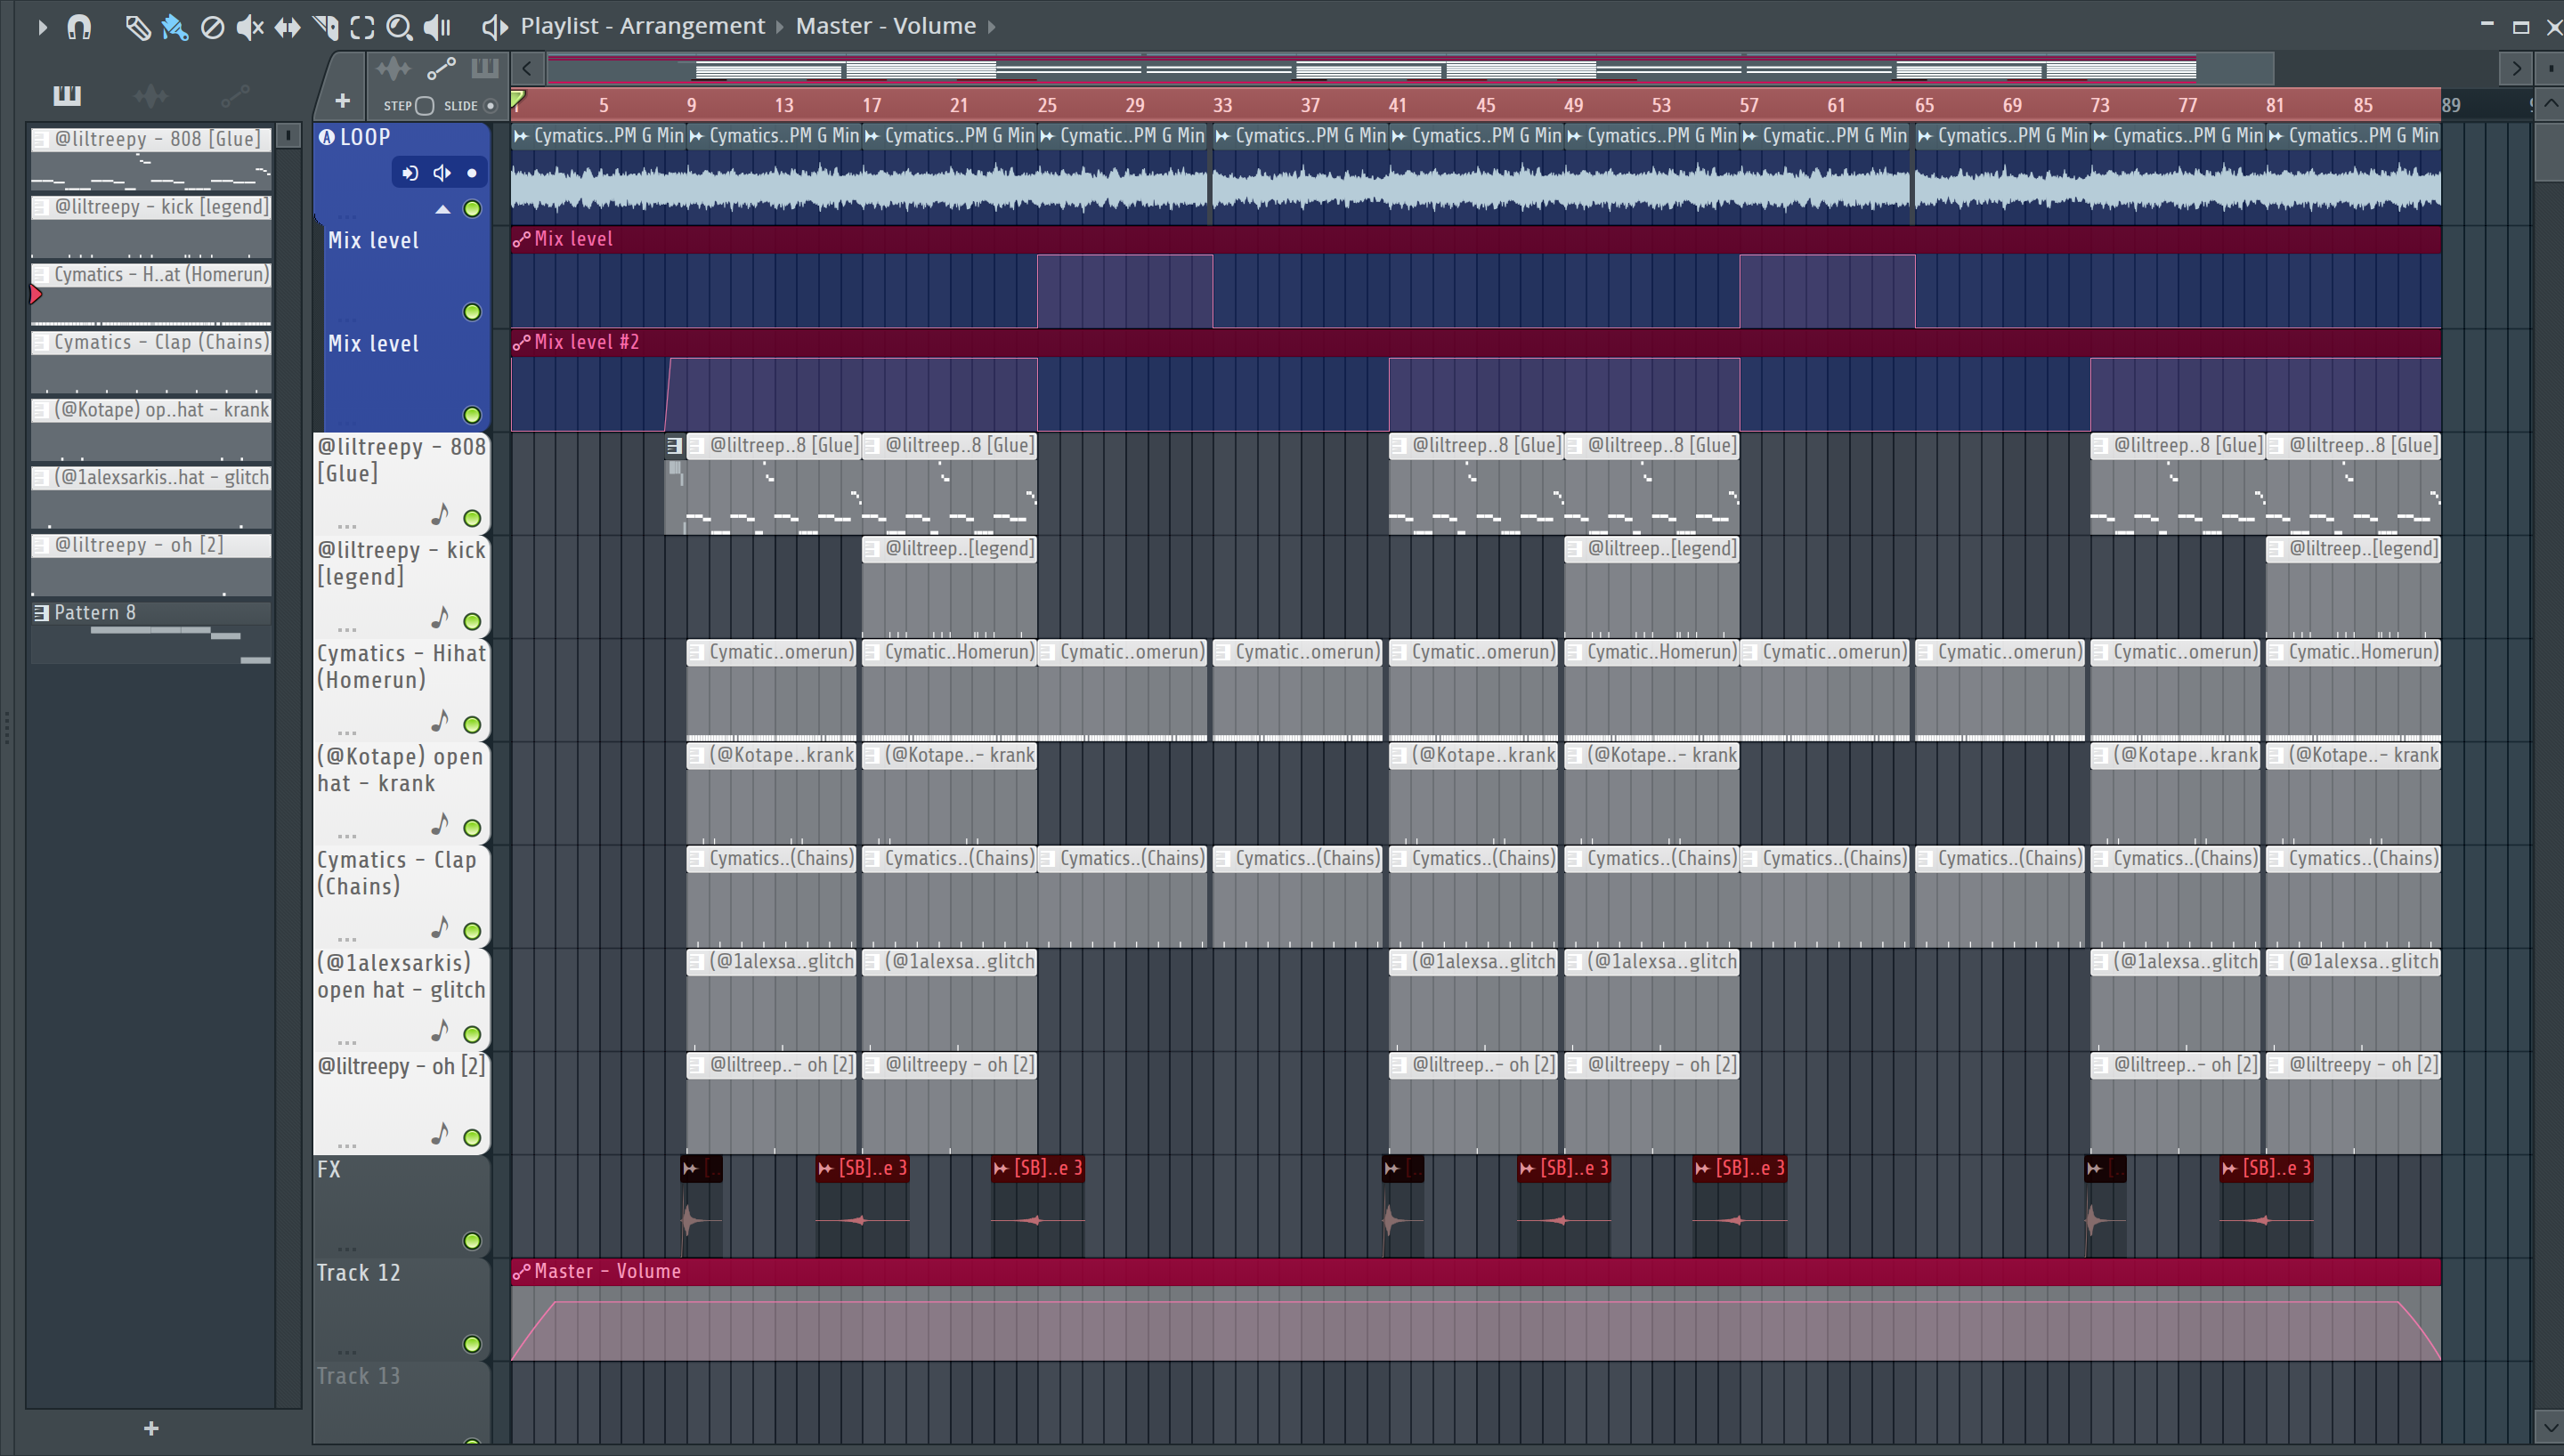Select the Slip tool

pyautogui.click(x=287, y=27)
